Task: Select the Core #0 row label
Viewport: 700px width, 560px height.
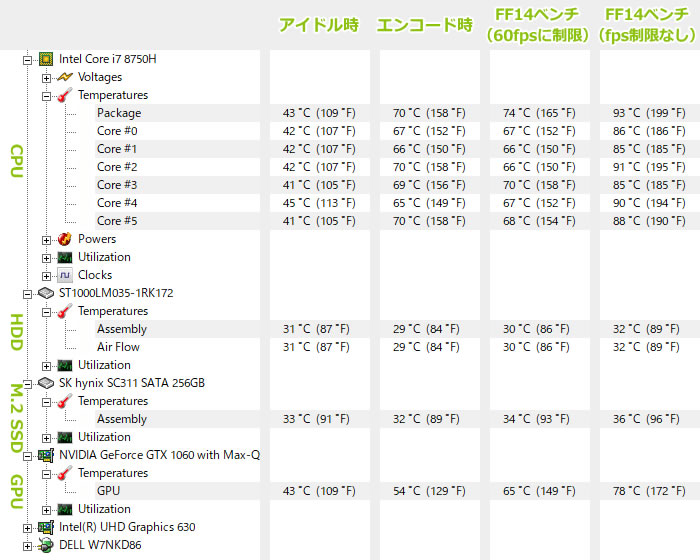Action: (x=117, y=131)
